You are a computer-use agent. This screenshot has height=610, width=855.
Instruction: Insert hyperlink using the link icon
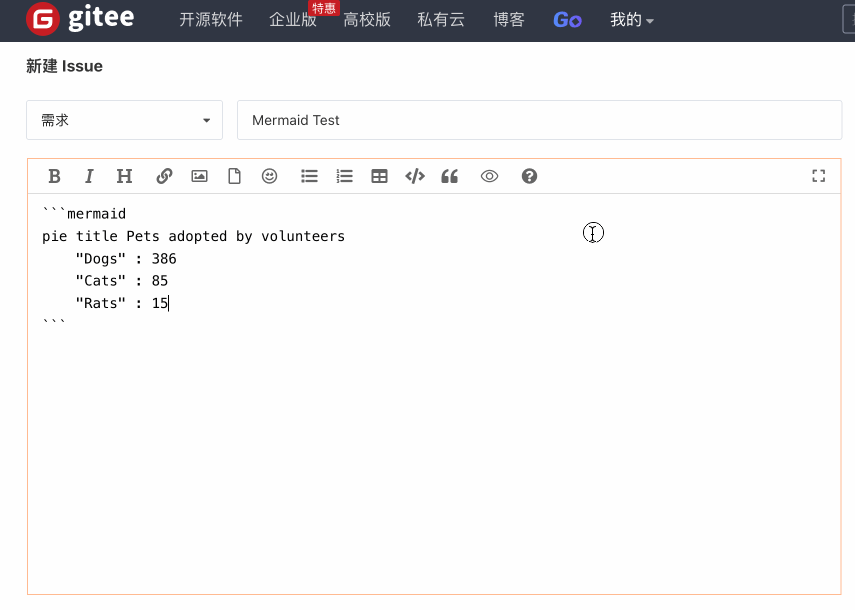[164, 176]
